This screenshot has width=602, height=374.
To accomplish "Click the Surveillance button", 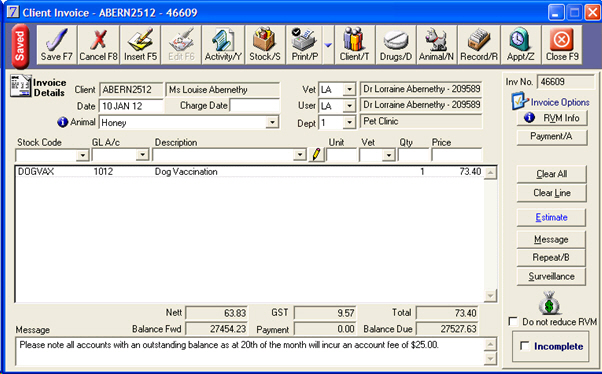I will pos(551,276).
